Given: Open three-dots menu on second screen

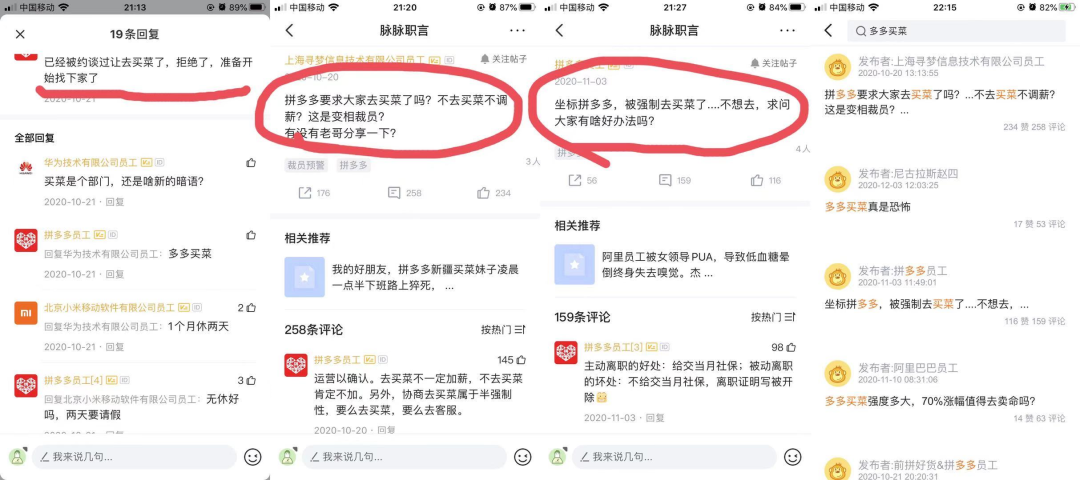Looking at the screenshot, I should pos(517,30).
